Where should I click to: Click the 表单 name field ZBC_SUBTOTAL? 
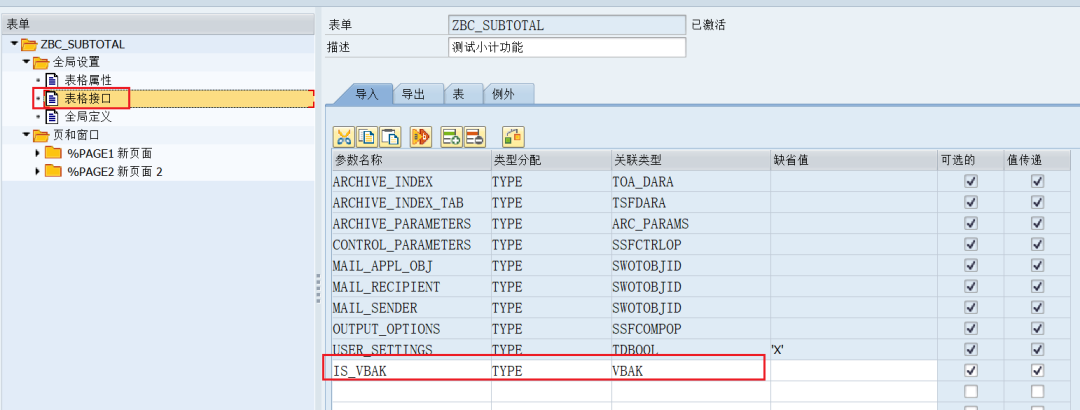[x=566, y=25]
